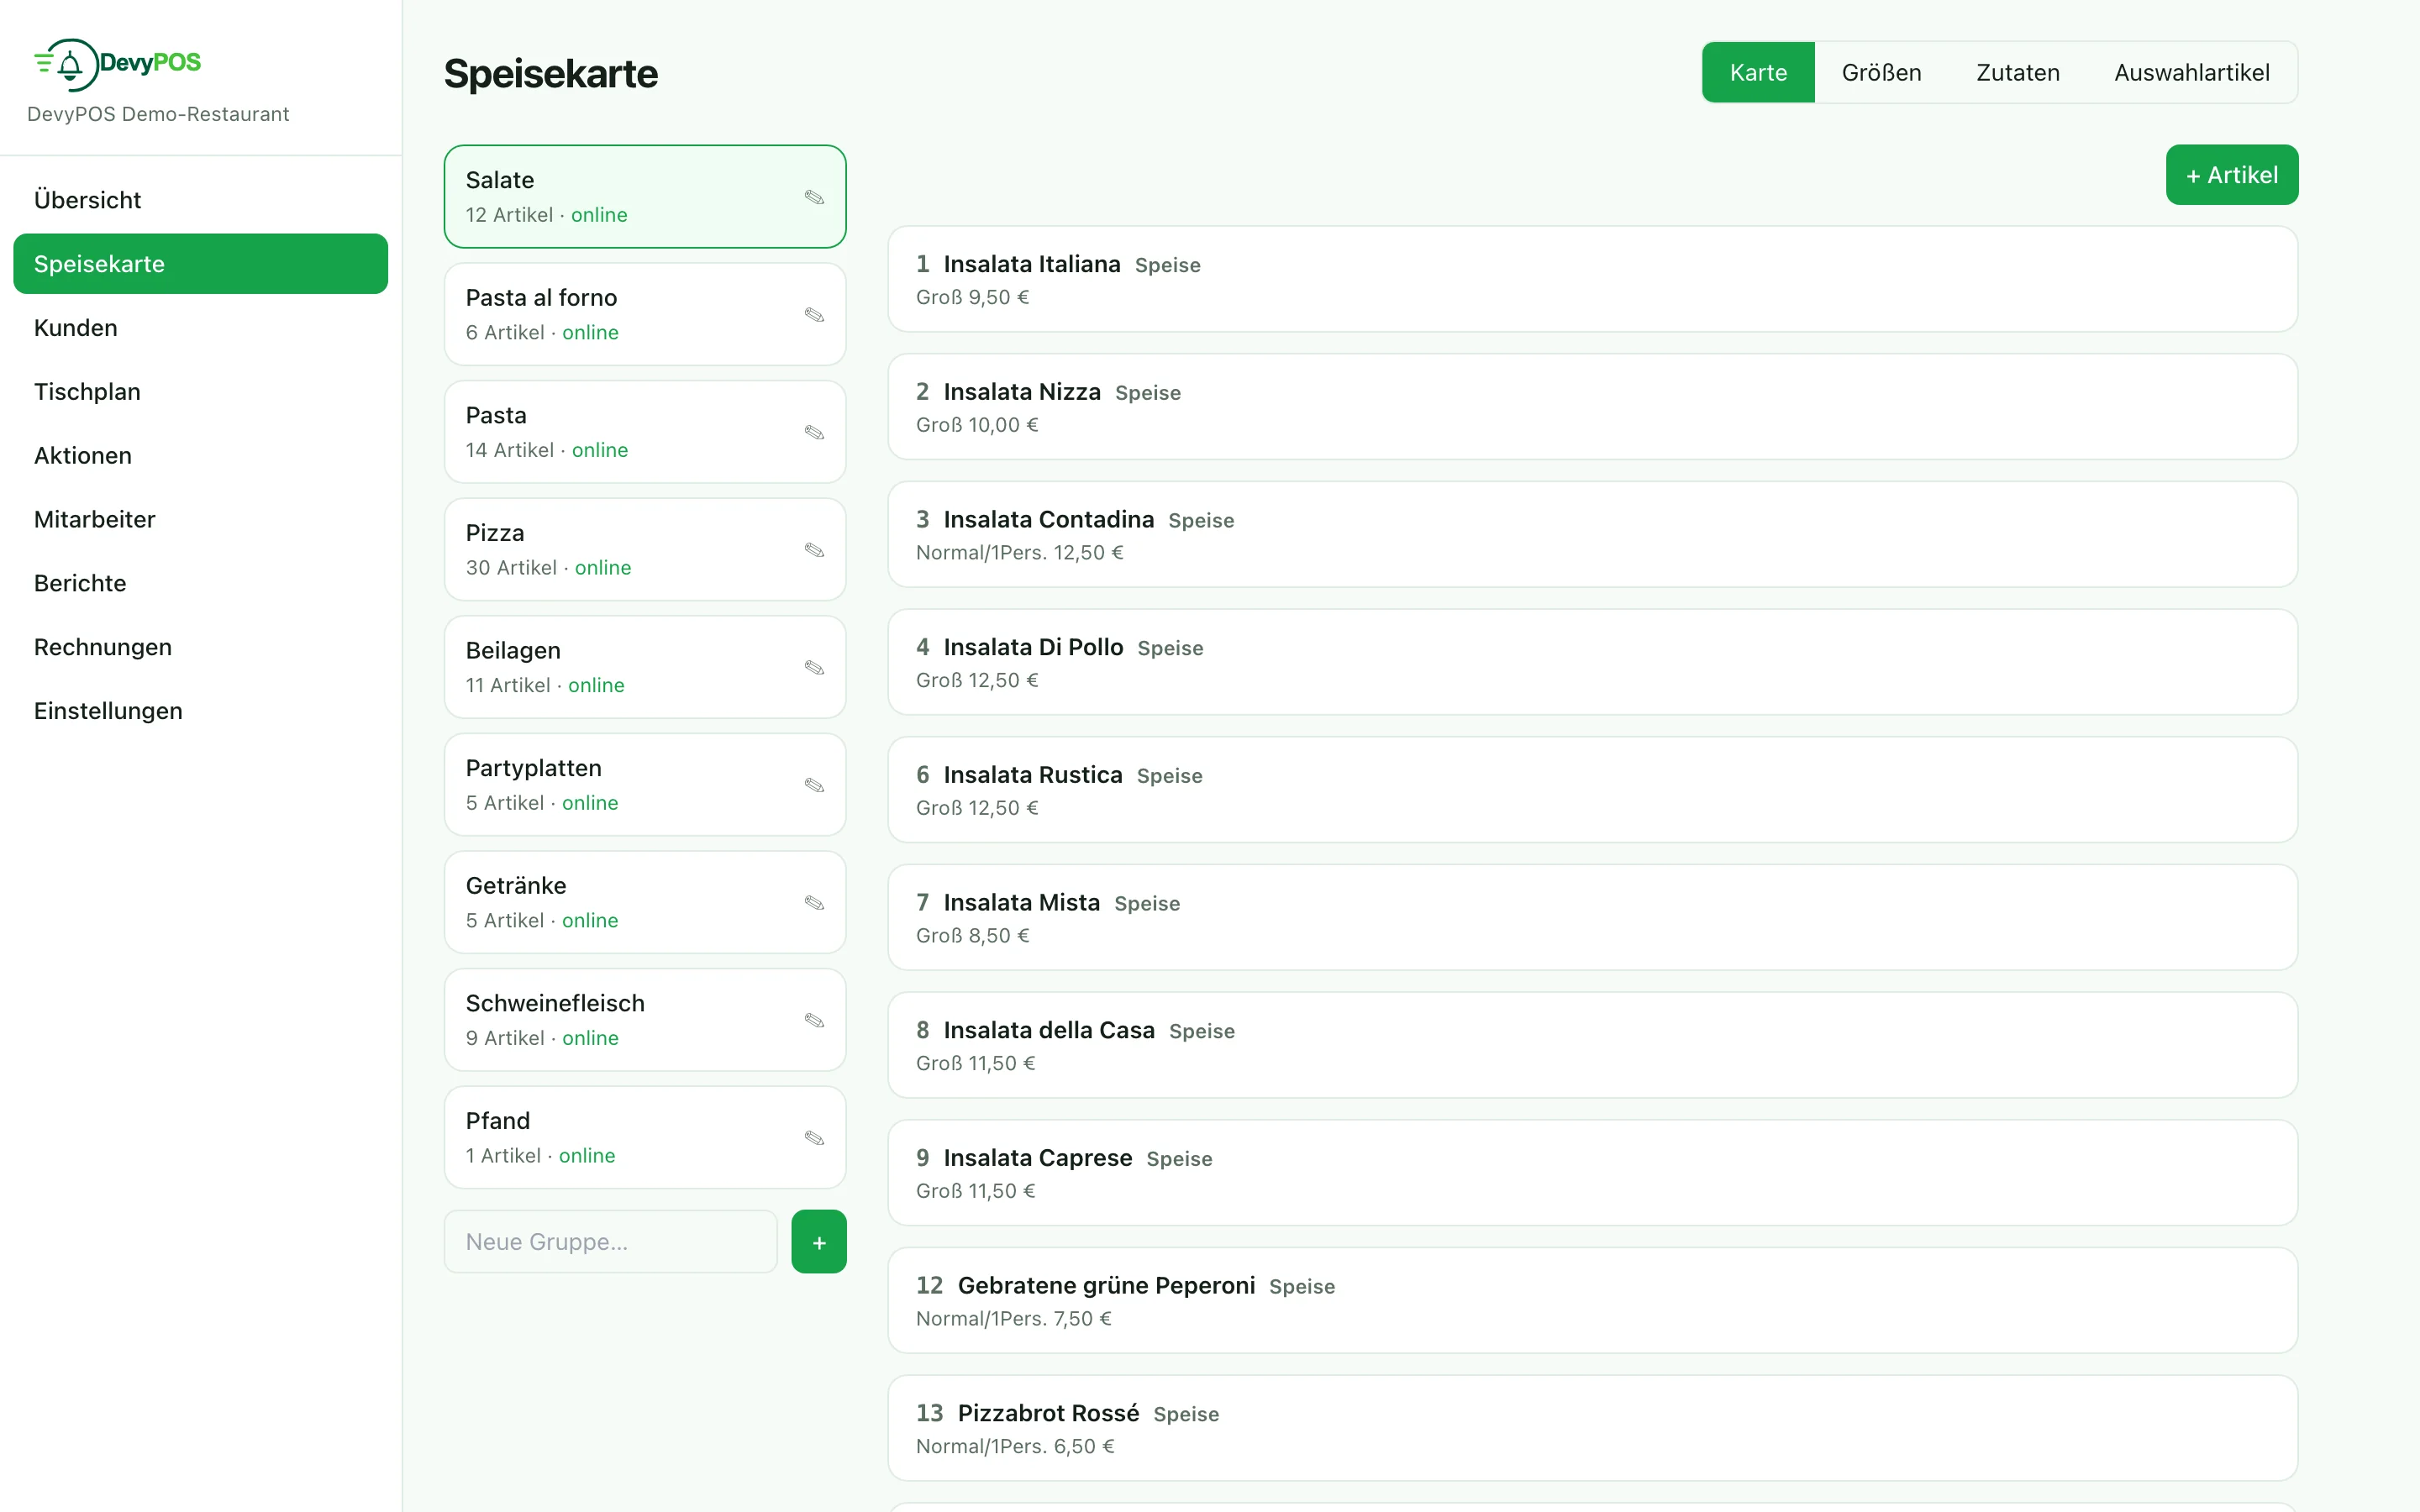Select Insalata Rustica article
This screenshot has height=1512, width=2420.
(1593, 790)
